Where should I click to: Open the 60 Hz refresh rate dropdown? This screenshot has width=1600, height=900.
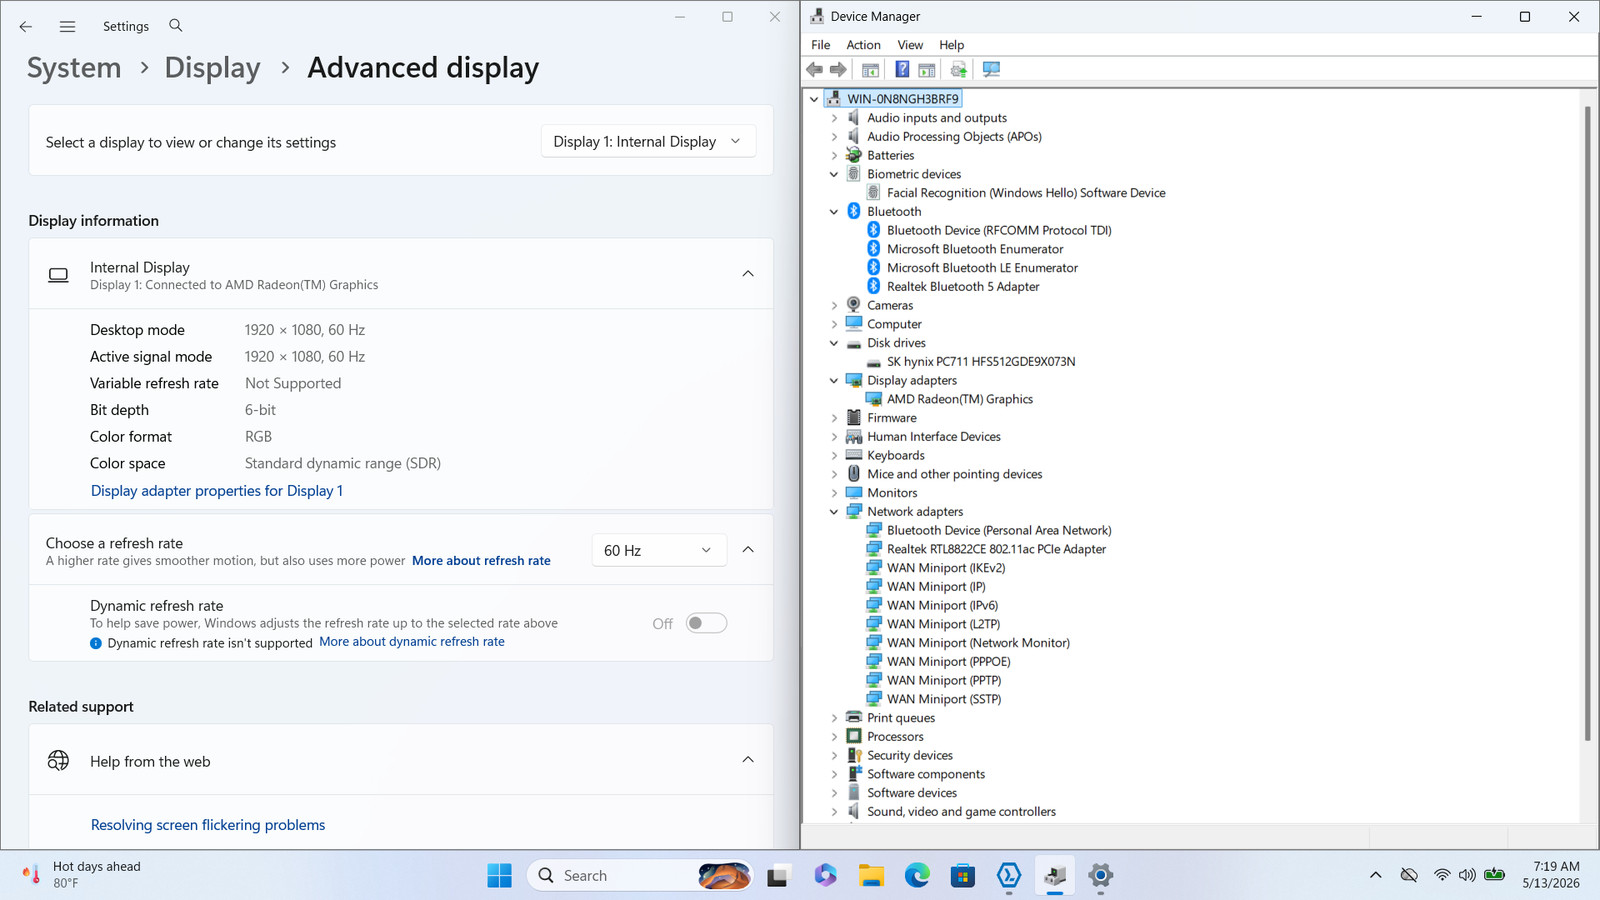pos(657,551)
